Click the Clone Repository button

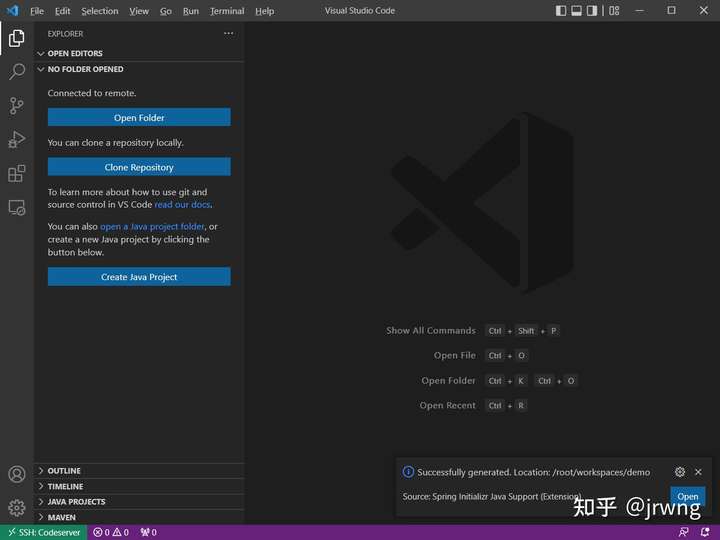tap(139, 167)
